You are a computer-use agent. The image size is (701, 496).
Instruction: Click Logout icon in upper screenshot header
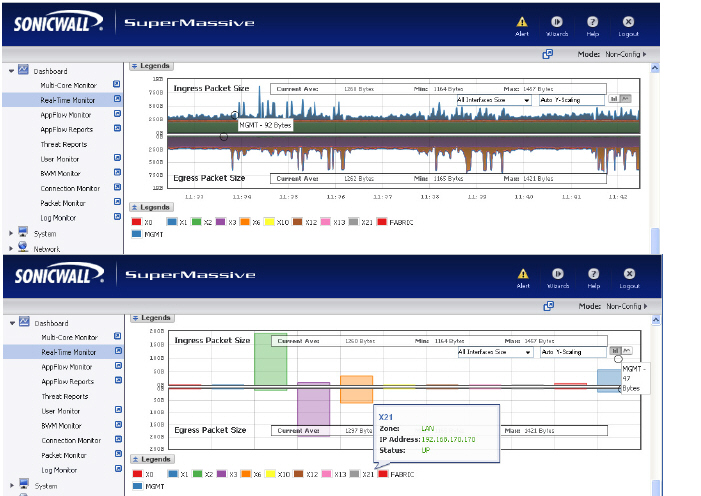pos(628,21)
